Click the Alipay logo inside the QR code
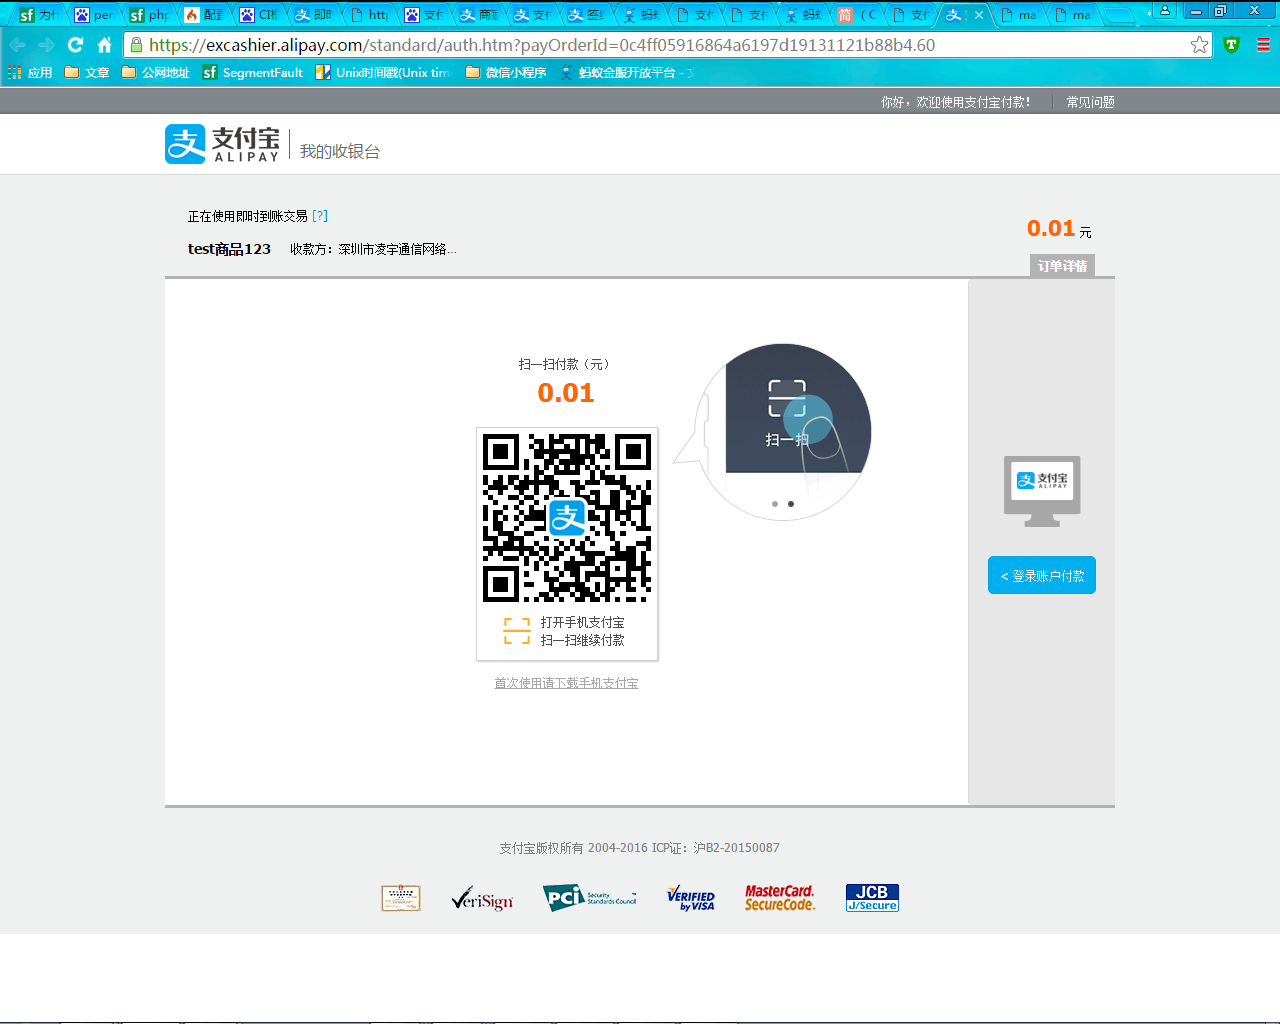The image size is (1280, 1024). (x=567, y=517)
